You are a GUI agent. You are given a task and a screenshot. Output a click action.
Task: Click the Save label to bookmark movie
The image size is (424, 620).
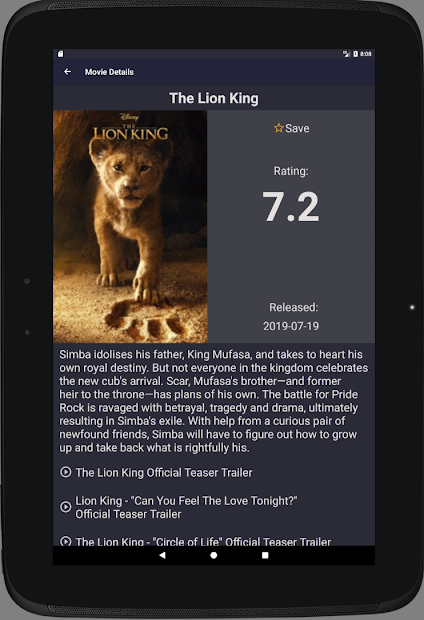[297, 129]
